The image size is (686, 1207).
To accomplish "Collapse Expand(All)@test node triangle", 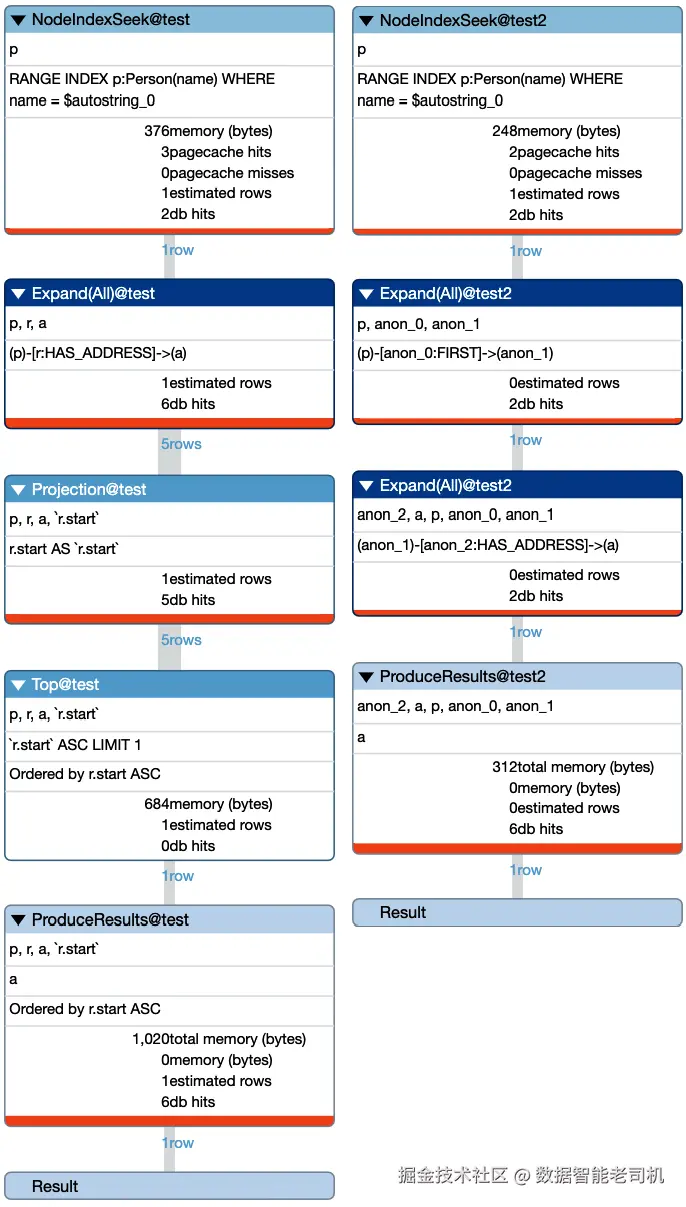I will tap(18, 294).
